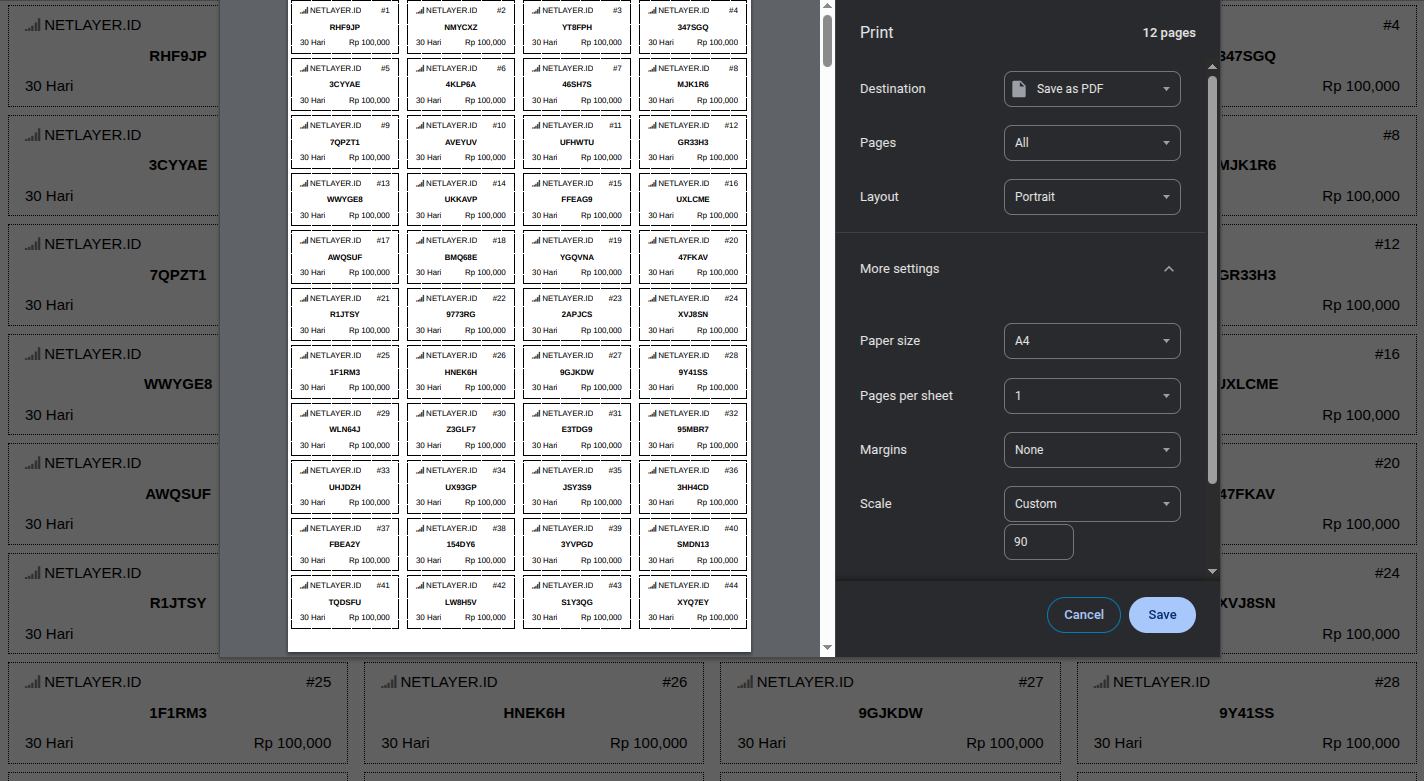Click the settings panel scrollbar thumb

[1212, 280]
